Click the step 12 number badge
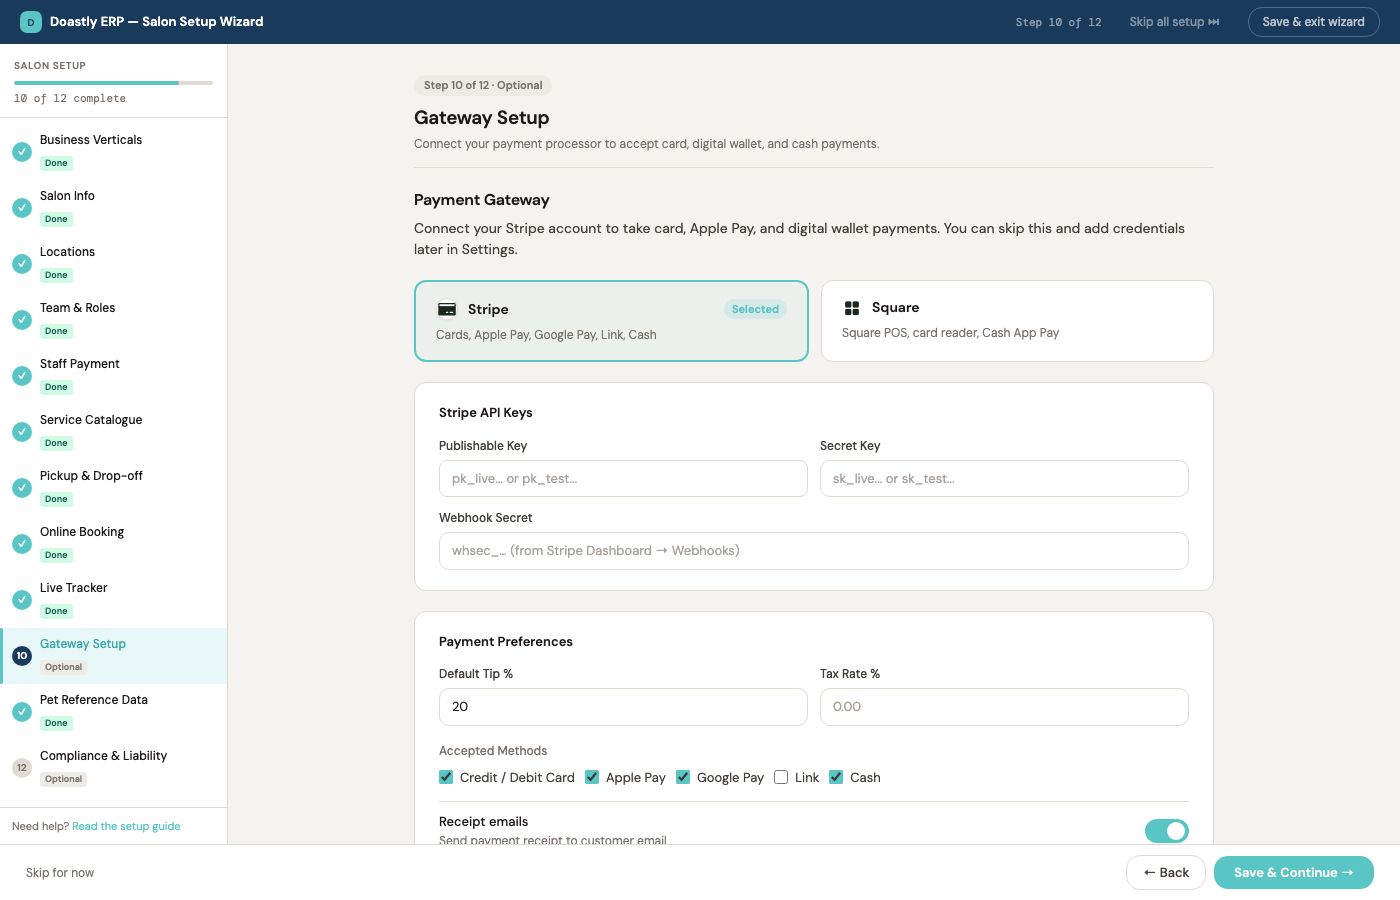 pos(22,768)
